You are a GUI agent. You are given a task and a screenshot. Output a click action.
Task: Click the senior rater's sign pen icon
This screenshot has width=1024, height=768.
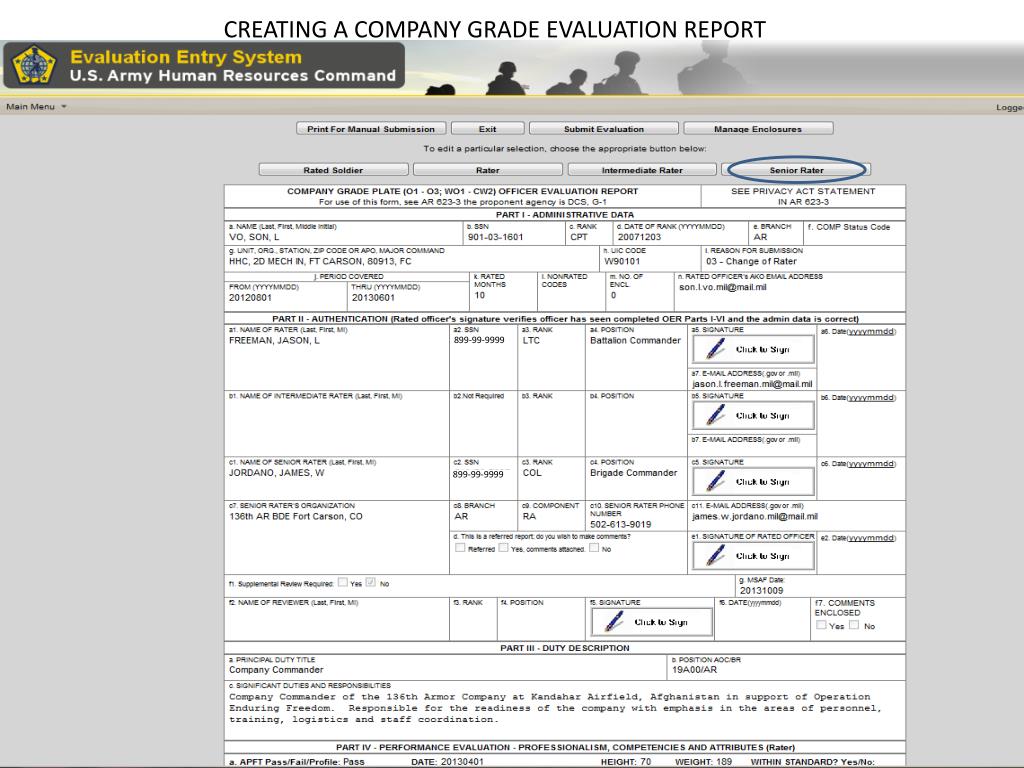pos(716,481)
